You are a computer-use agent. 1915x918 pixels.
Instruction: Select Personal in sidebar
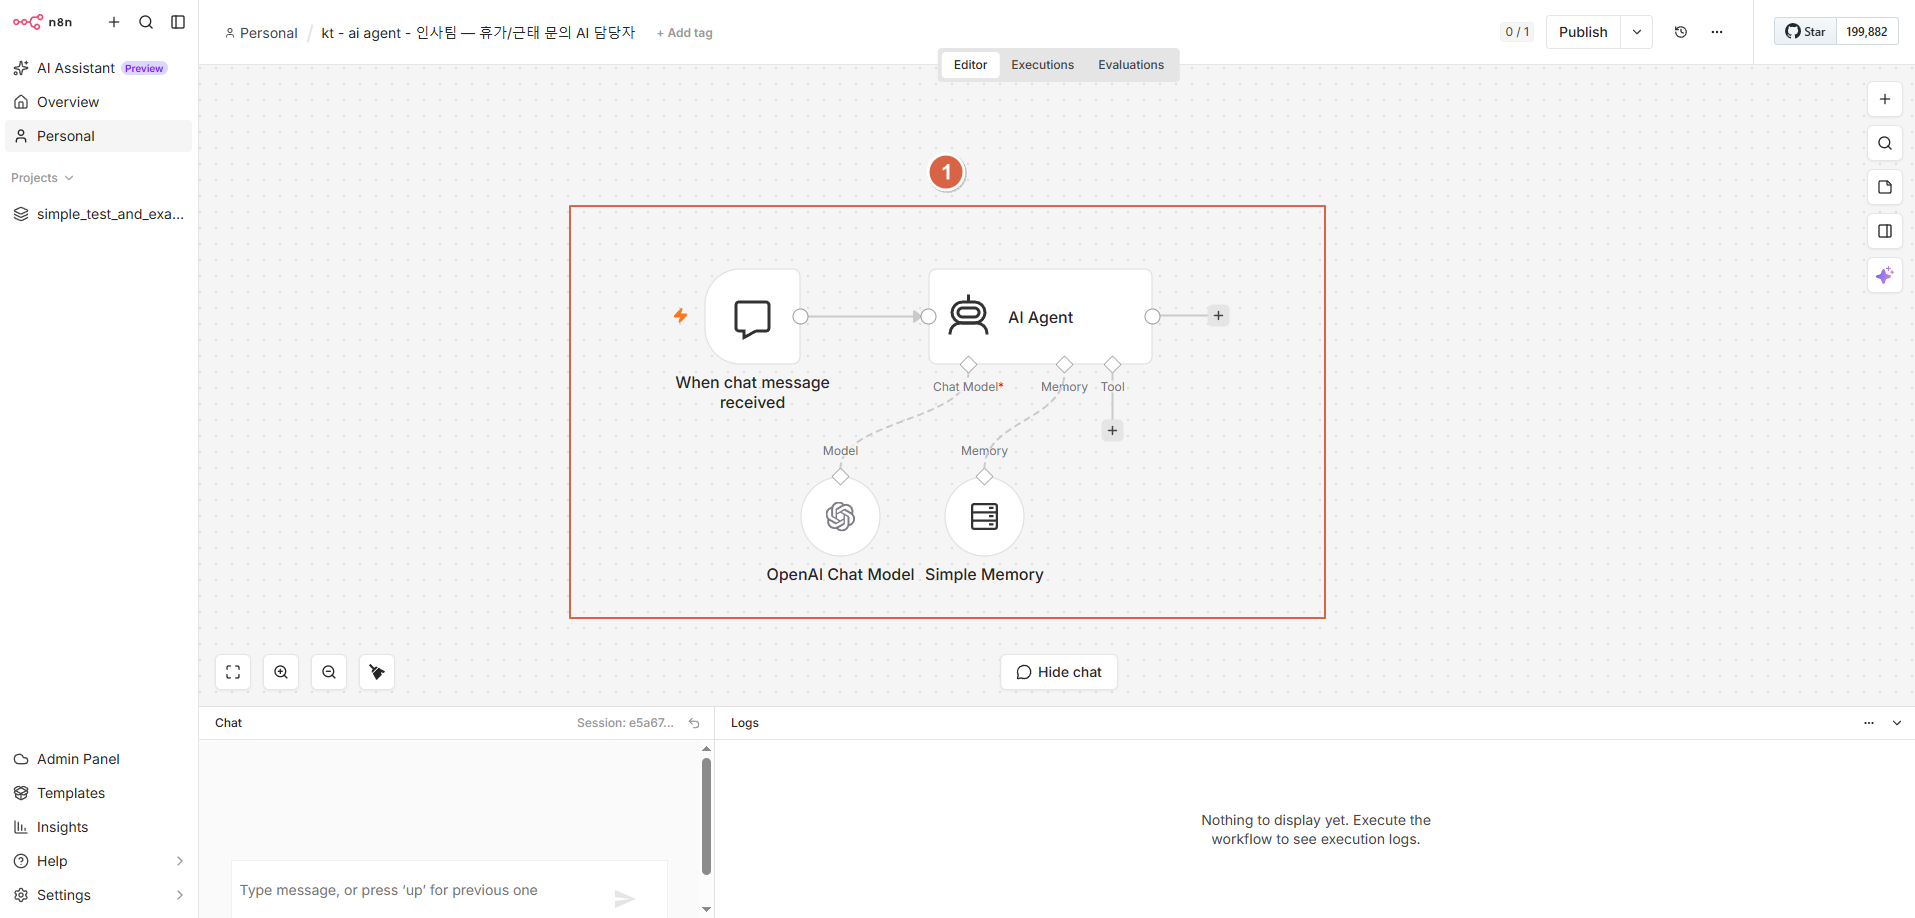pyautogui.click(x=98, y=136)
